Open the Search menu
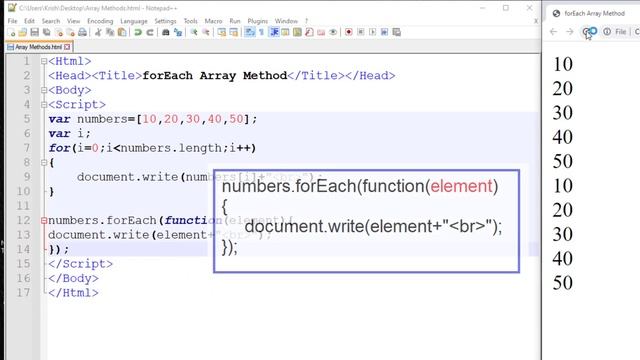 51,21
